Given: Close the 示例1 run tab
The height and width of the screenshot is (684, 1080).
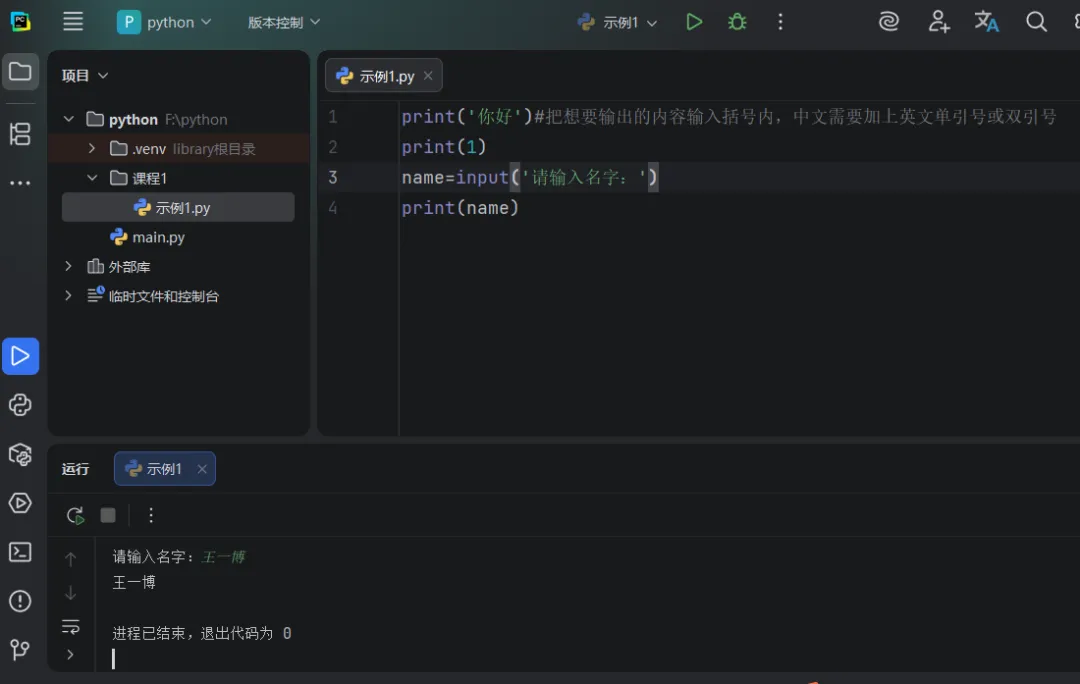Looking at the screenshot, I should pos(202,469).
